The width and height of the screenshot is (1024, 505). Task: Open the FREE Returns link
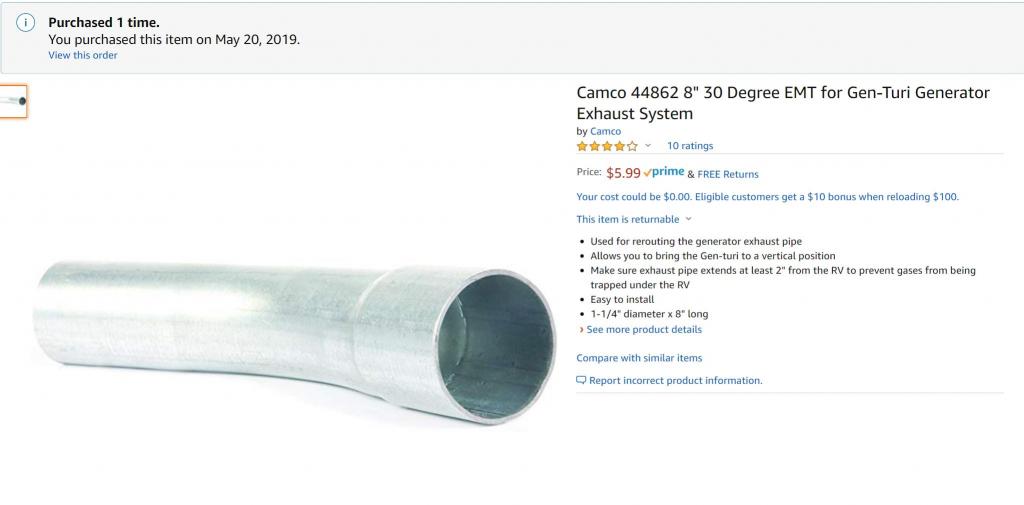(x=728, y=174)
